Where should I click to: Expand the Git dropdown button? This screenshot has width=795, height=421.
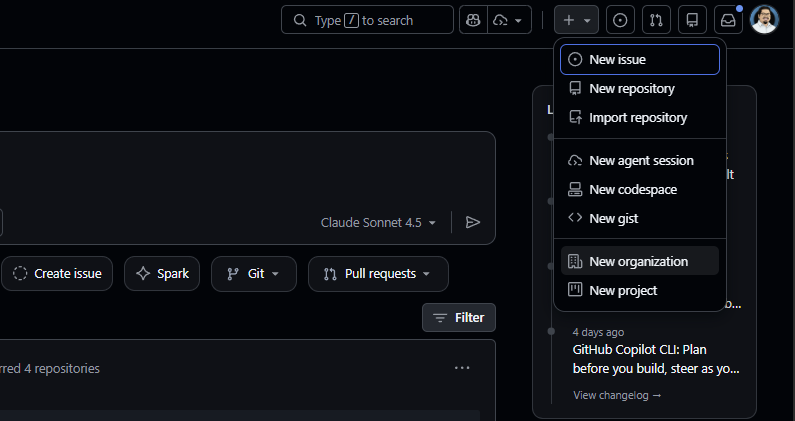click(x=254, y=273)
